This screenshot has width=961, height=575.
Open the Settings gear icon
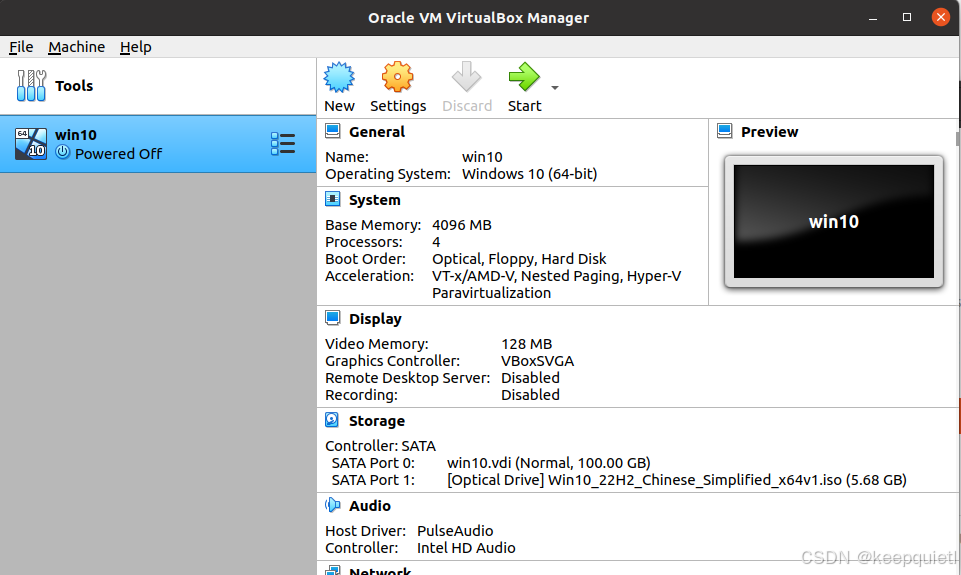click(x=397, y=78)
